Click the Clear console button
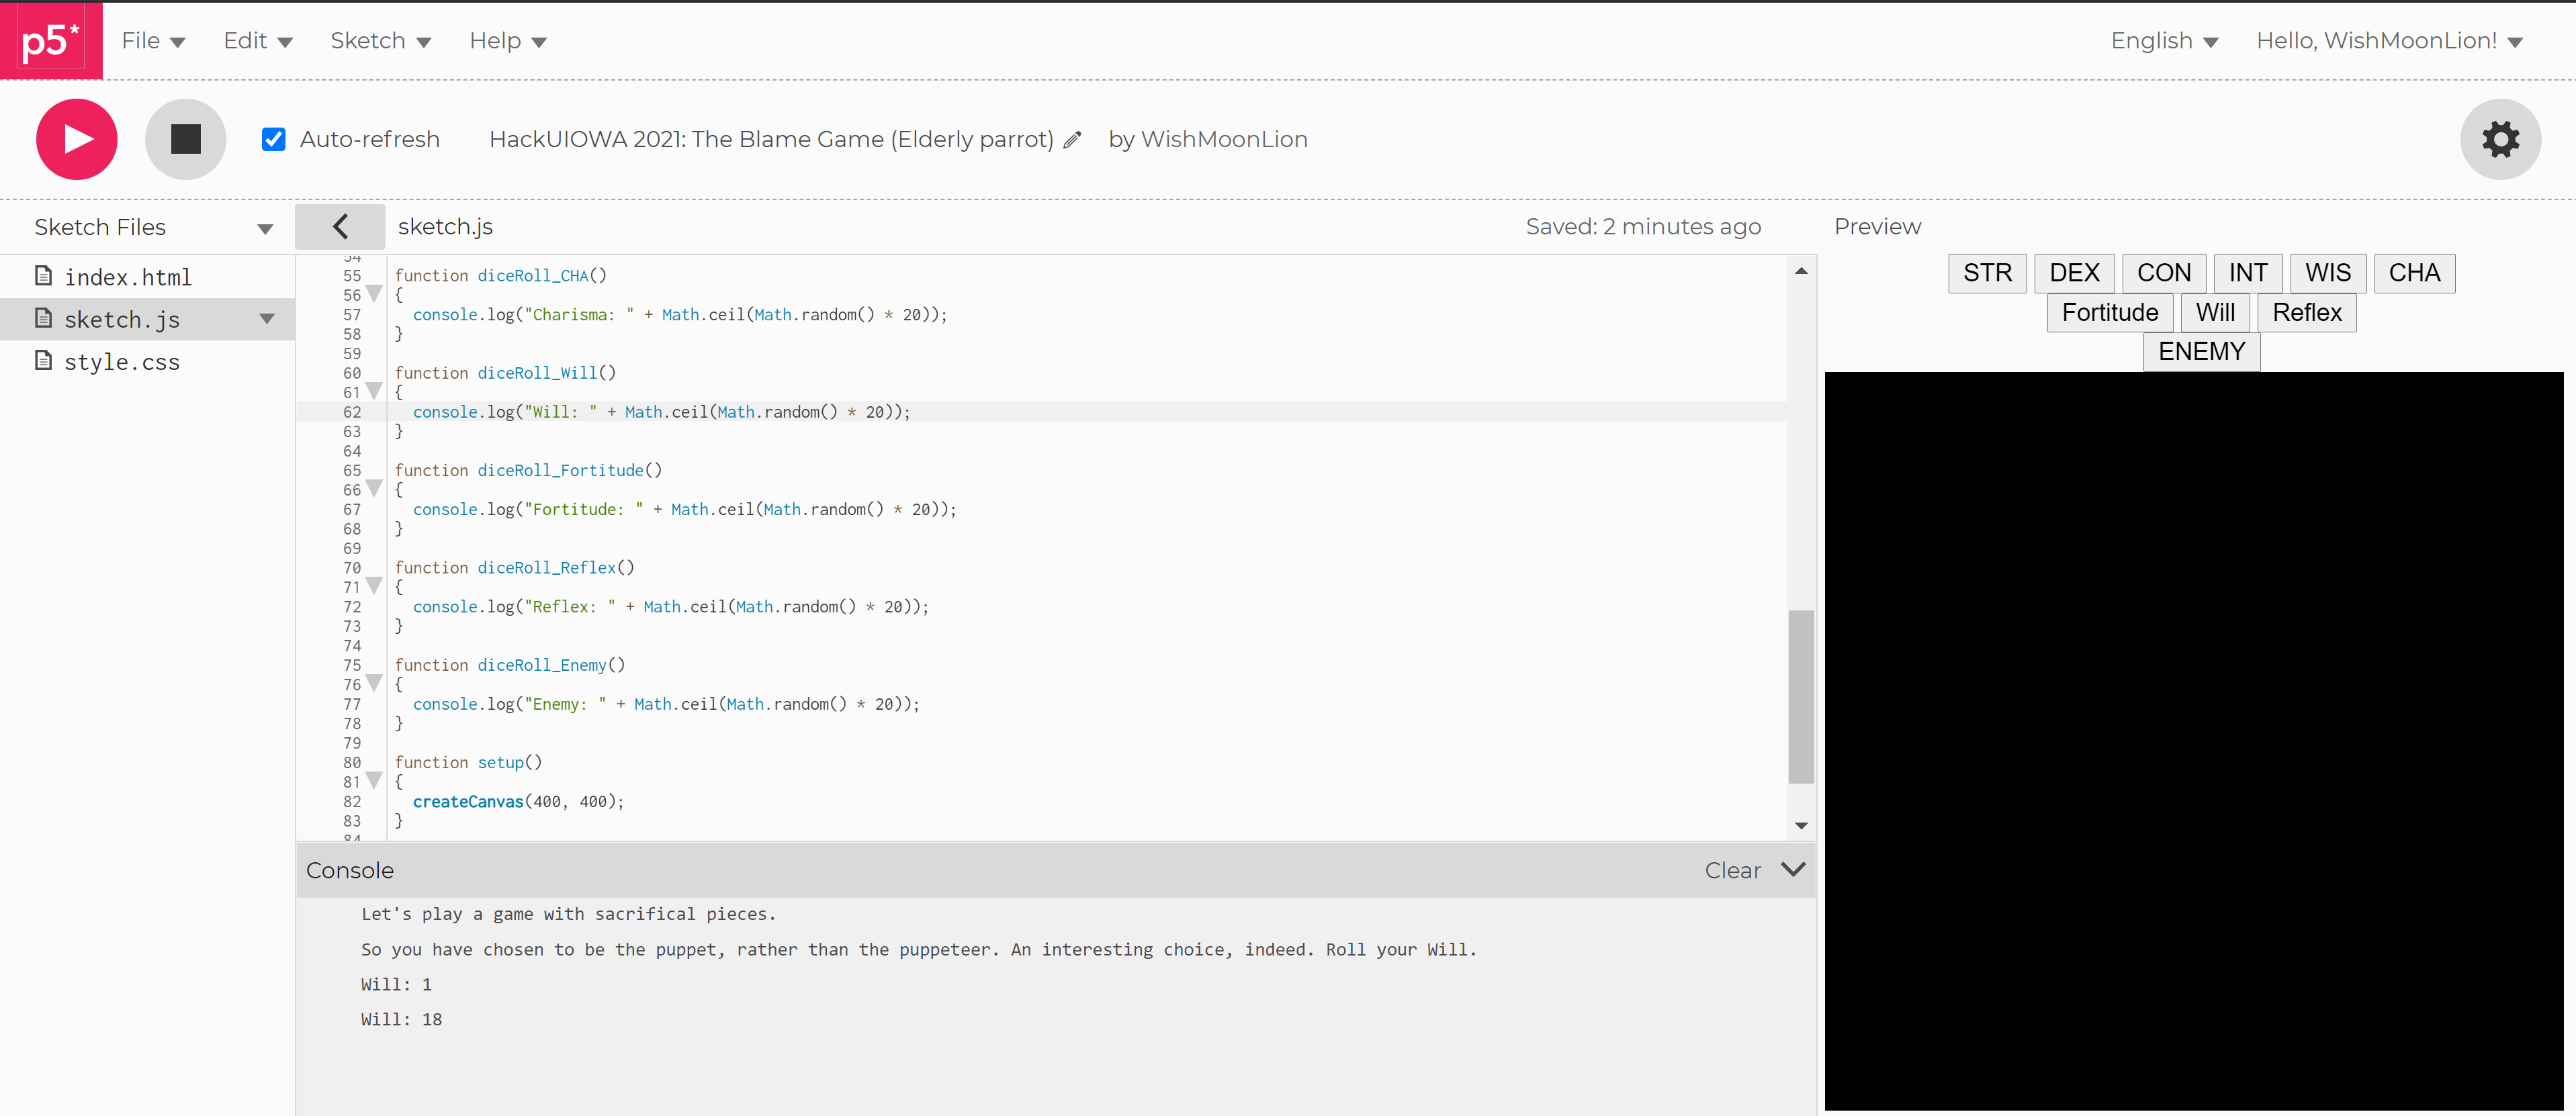The width and height of the screenshot is (2576, 1116). (x=1732, y=870)
